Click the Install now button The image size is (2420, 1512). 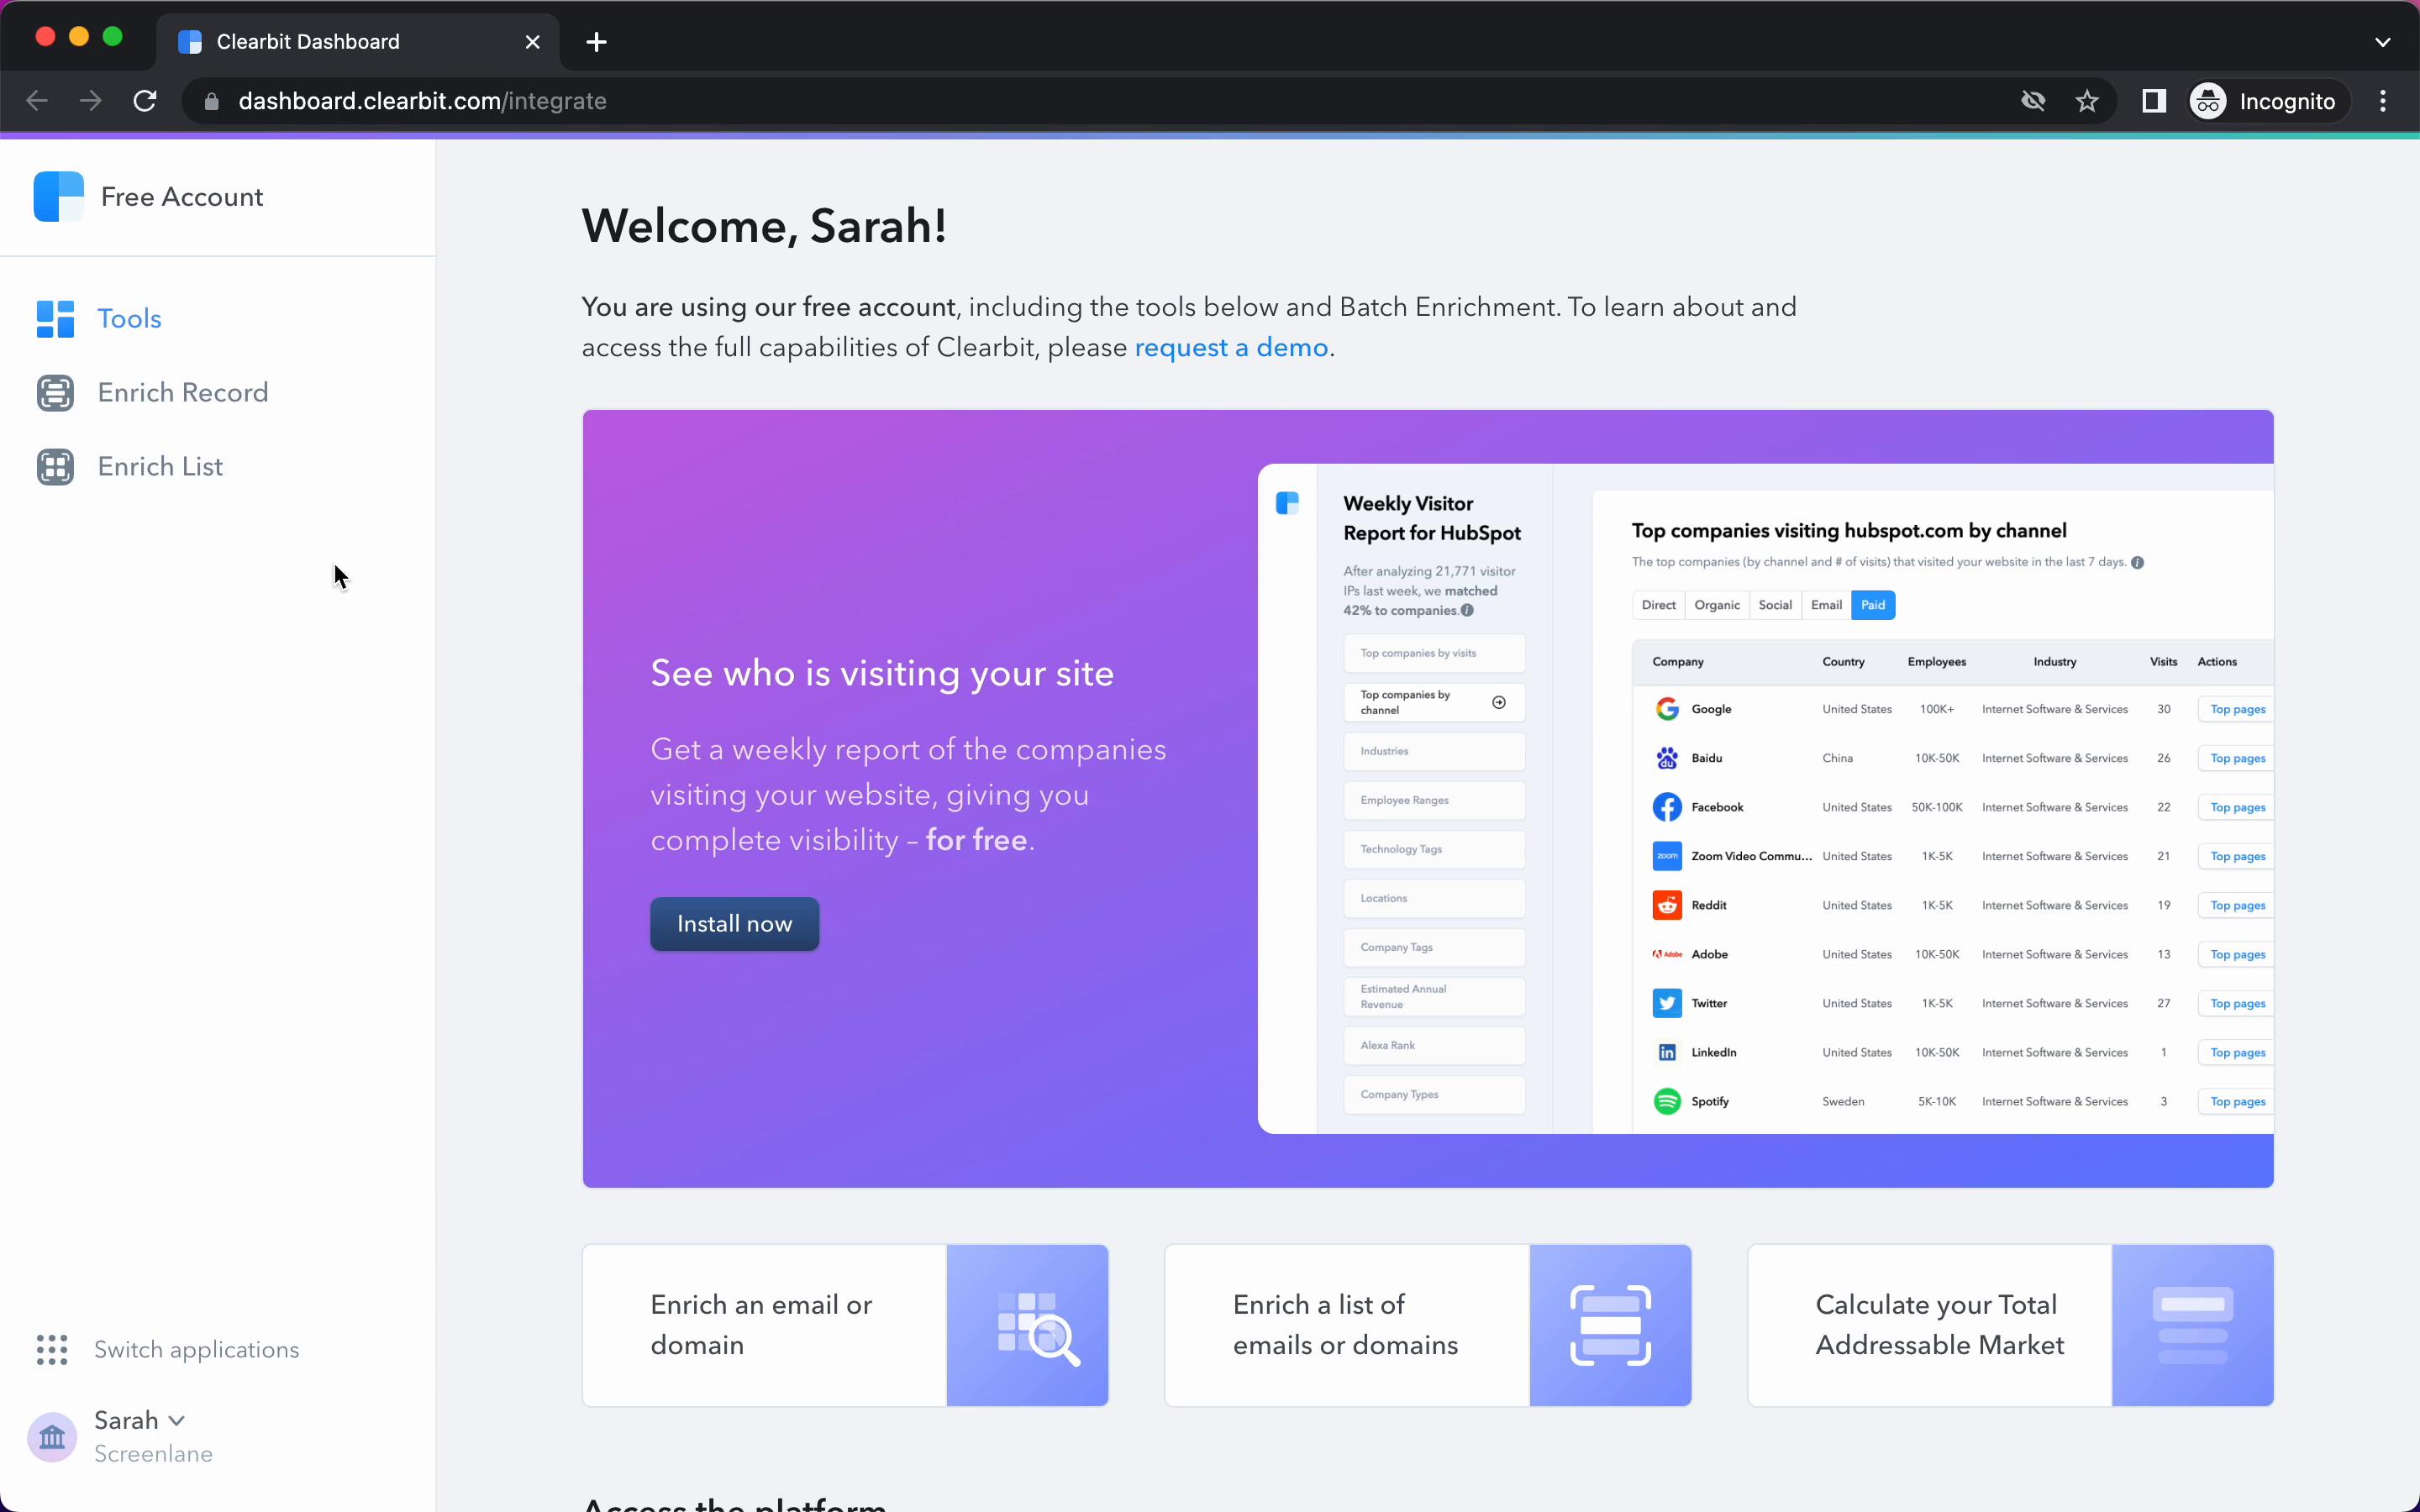coord(735,923)
